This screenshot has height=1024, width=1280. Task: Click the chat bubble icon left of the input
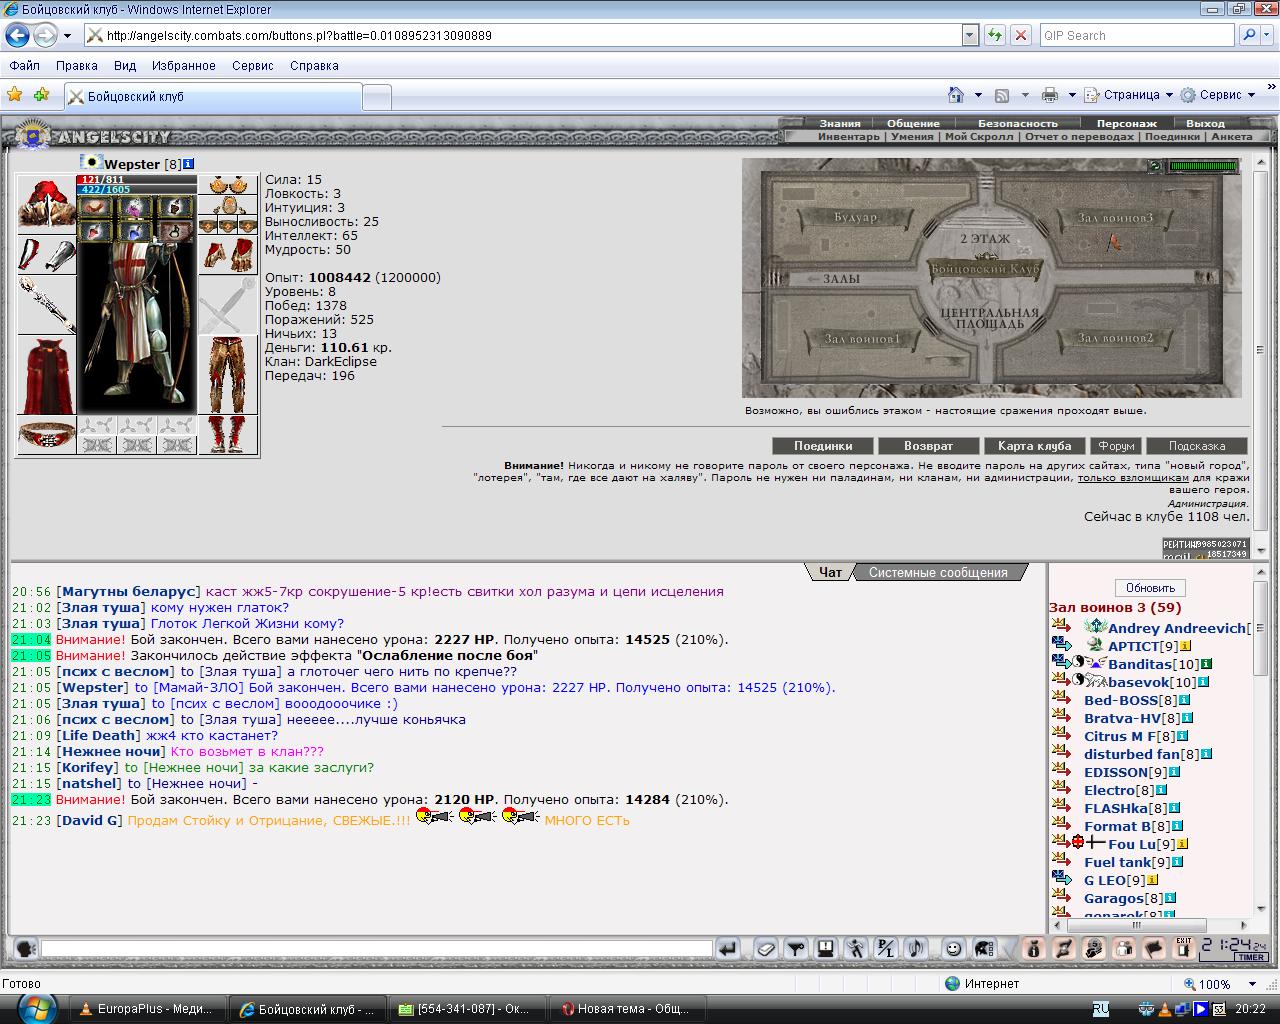(25, 948)
